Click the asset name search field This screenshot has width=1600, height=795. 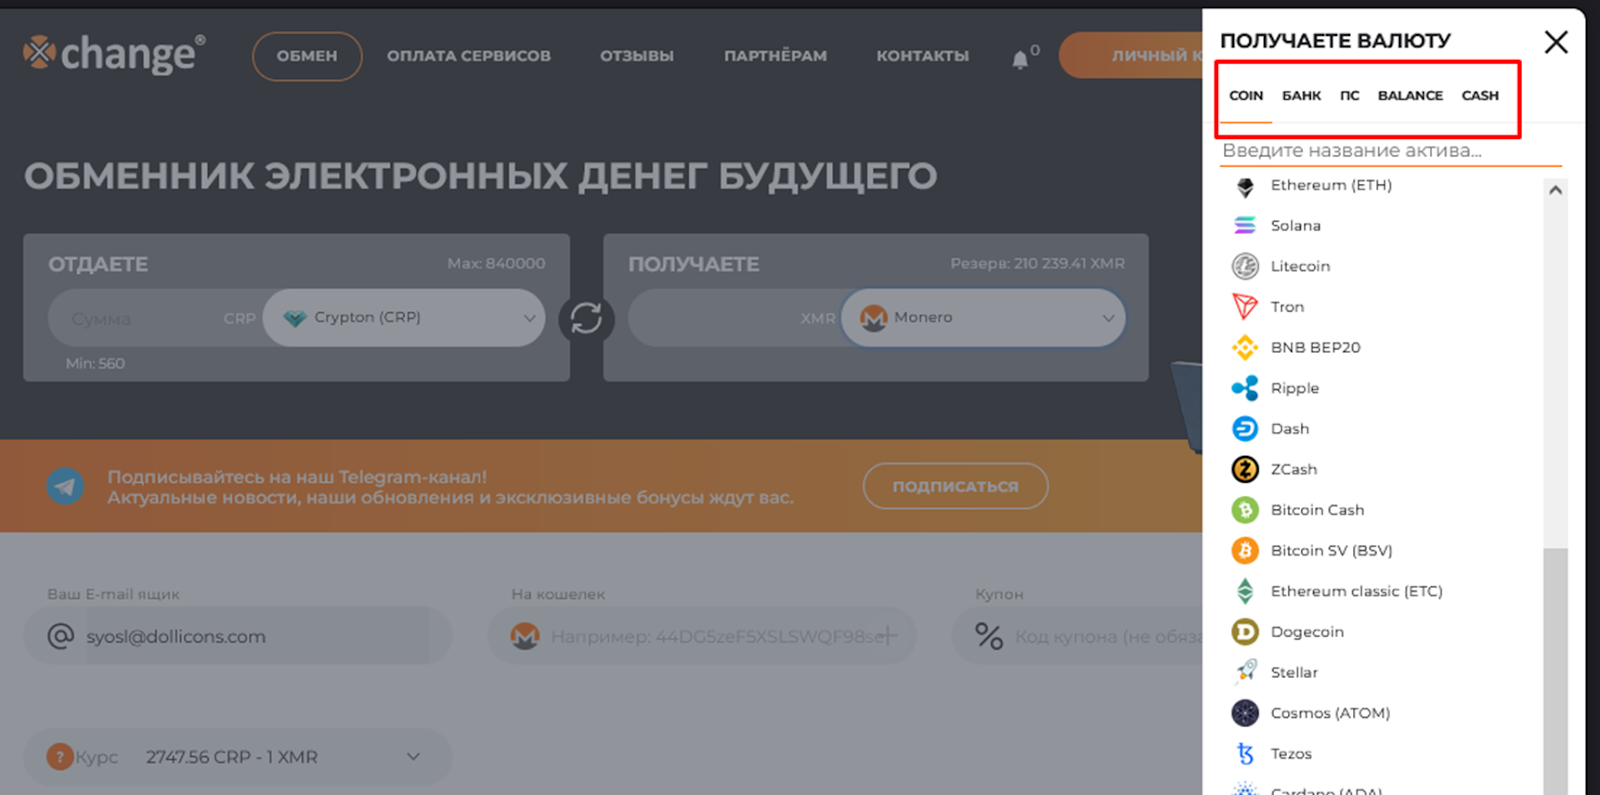pyautogui.click(x=1391, y=151)
